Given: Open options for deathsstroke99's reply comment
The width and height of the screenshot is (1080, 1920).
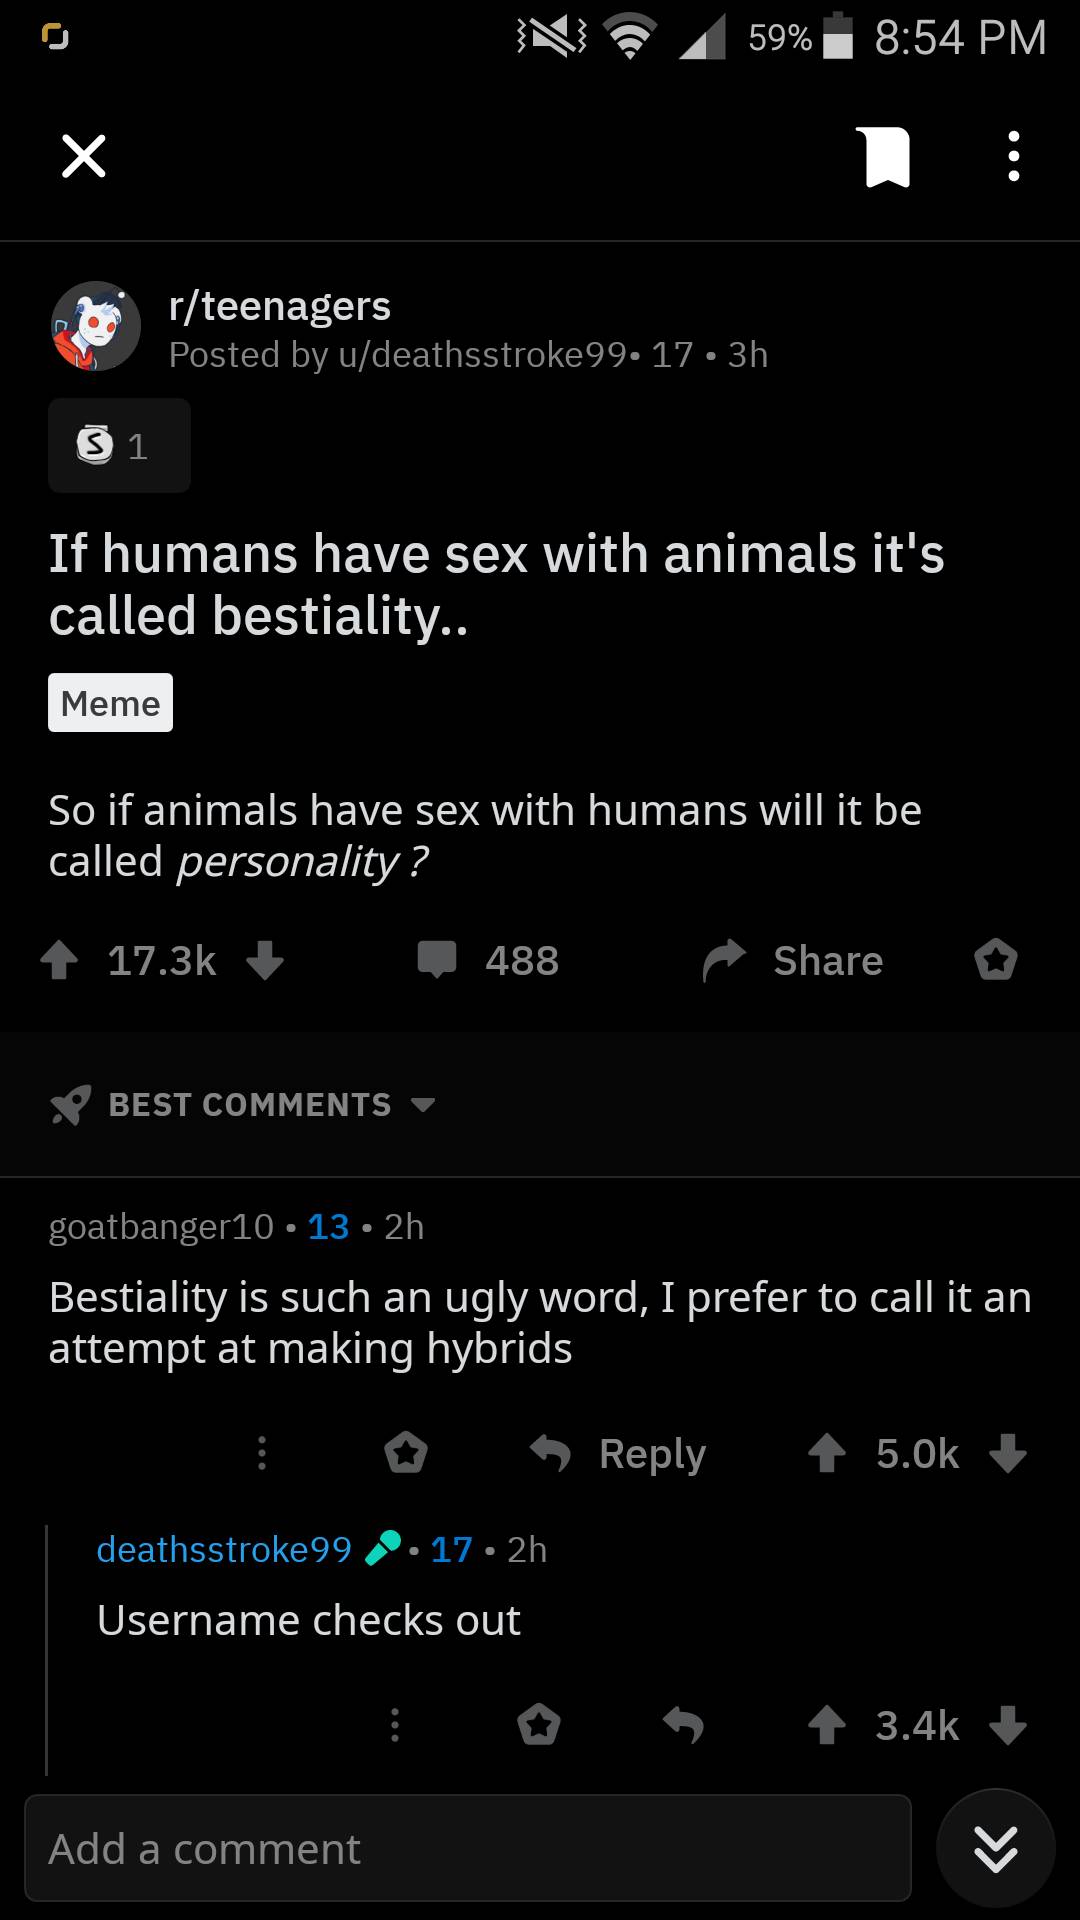Looking at the screenshot, I should 395,1725.
